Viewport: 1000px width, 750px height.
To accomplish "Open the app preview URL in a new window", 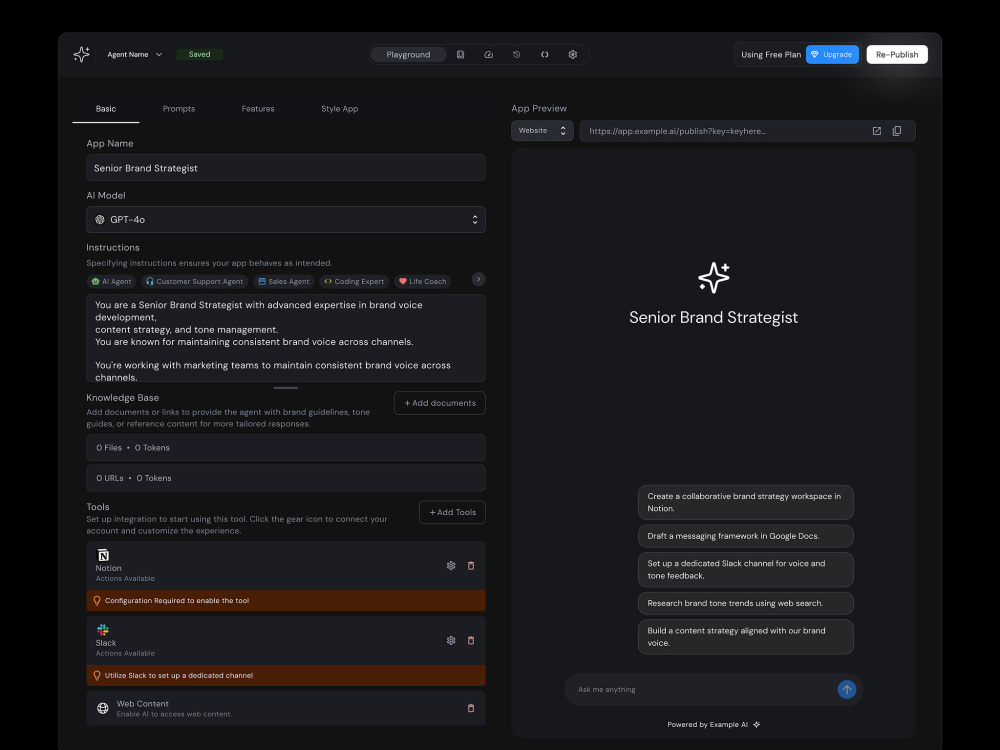I will (877, 131).
